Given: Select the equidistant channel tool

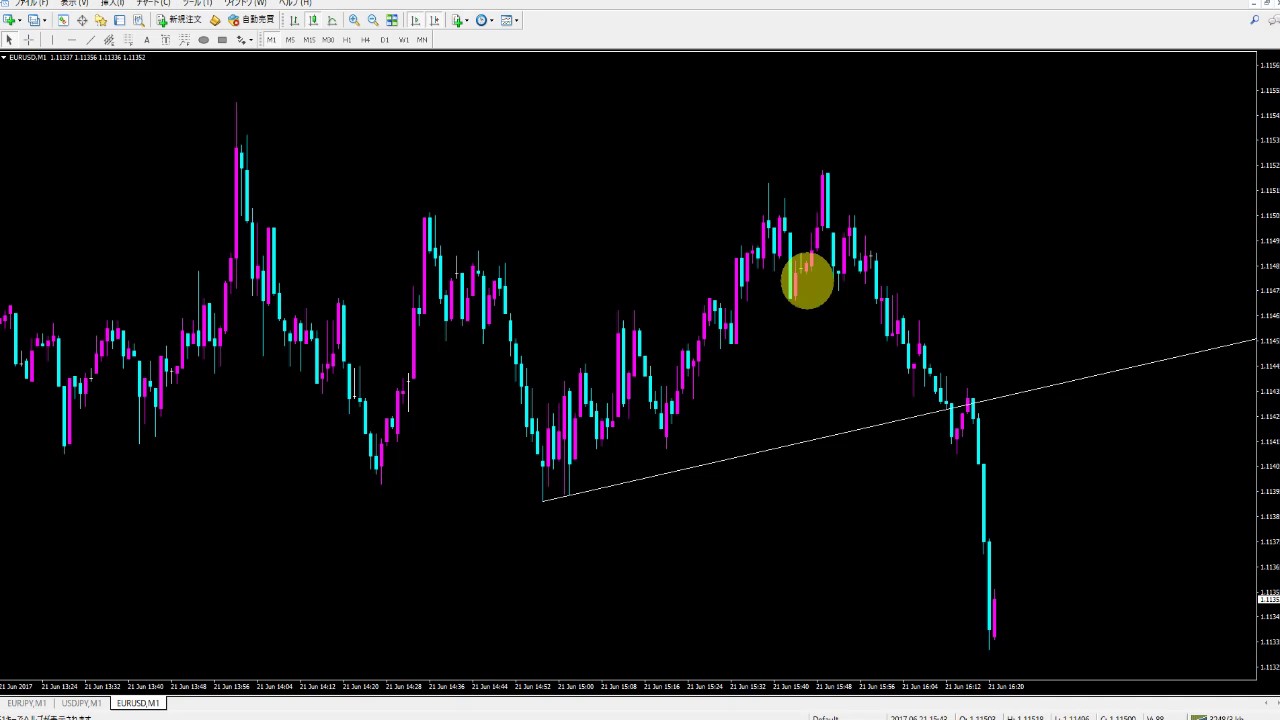Looking at the screenshot, I should click(x=109, y=40).
